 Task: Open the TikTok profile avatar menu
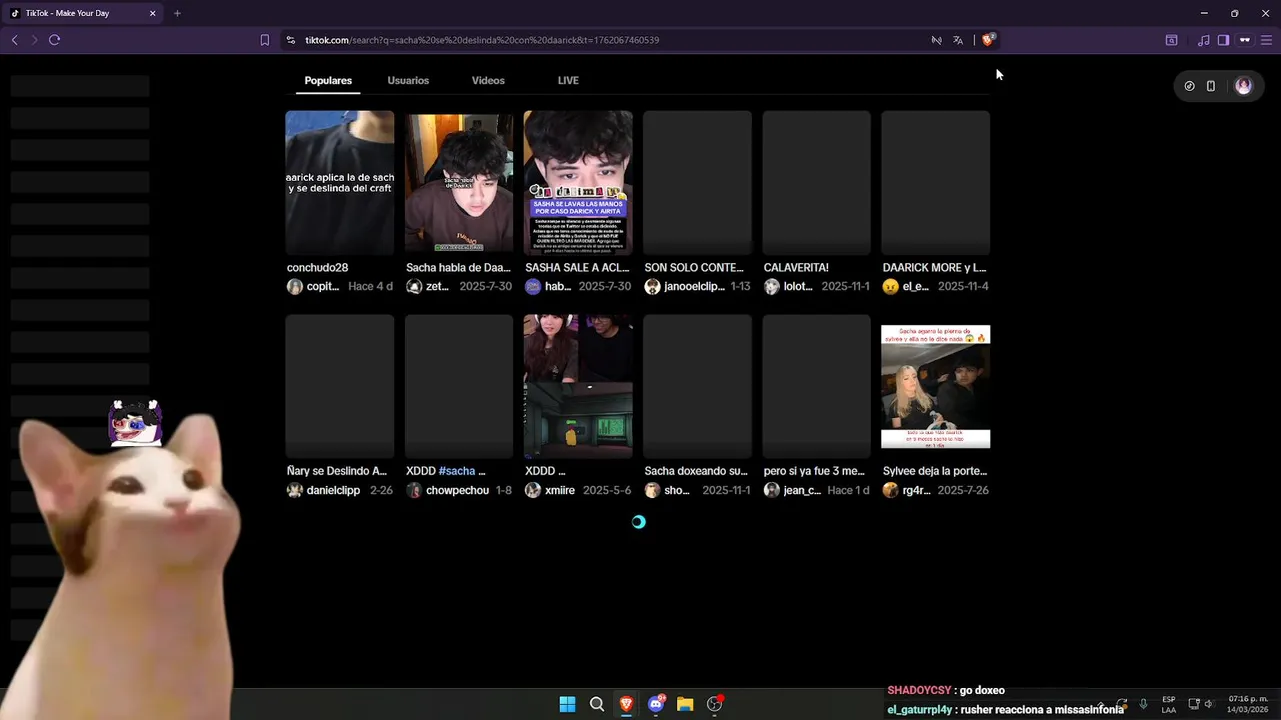(x=1243, y=86)
